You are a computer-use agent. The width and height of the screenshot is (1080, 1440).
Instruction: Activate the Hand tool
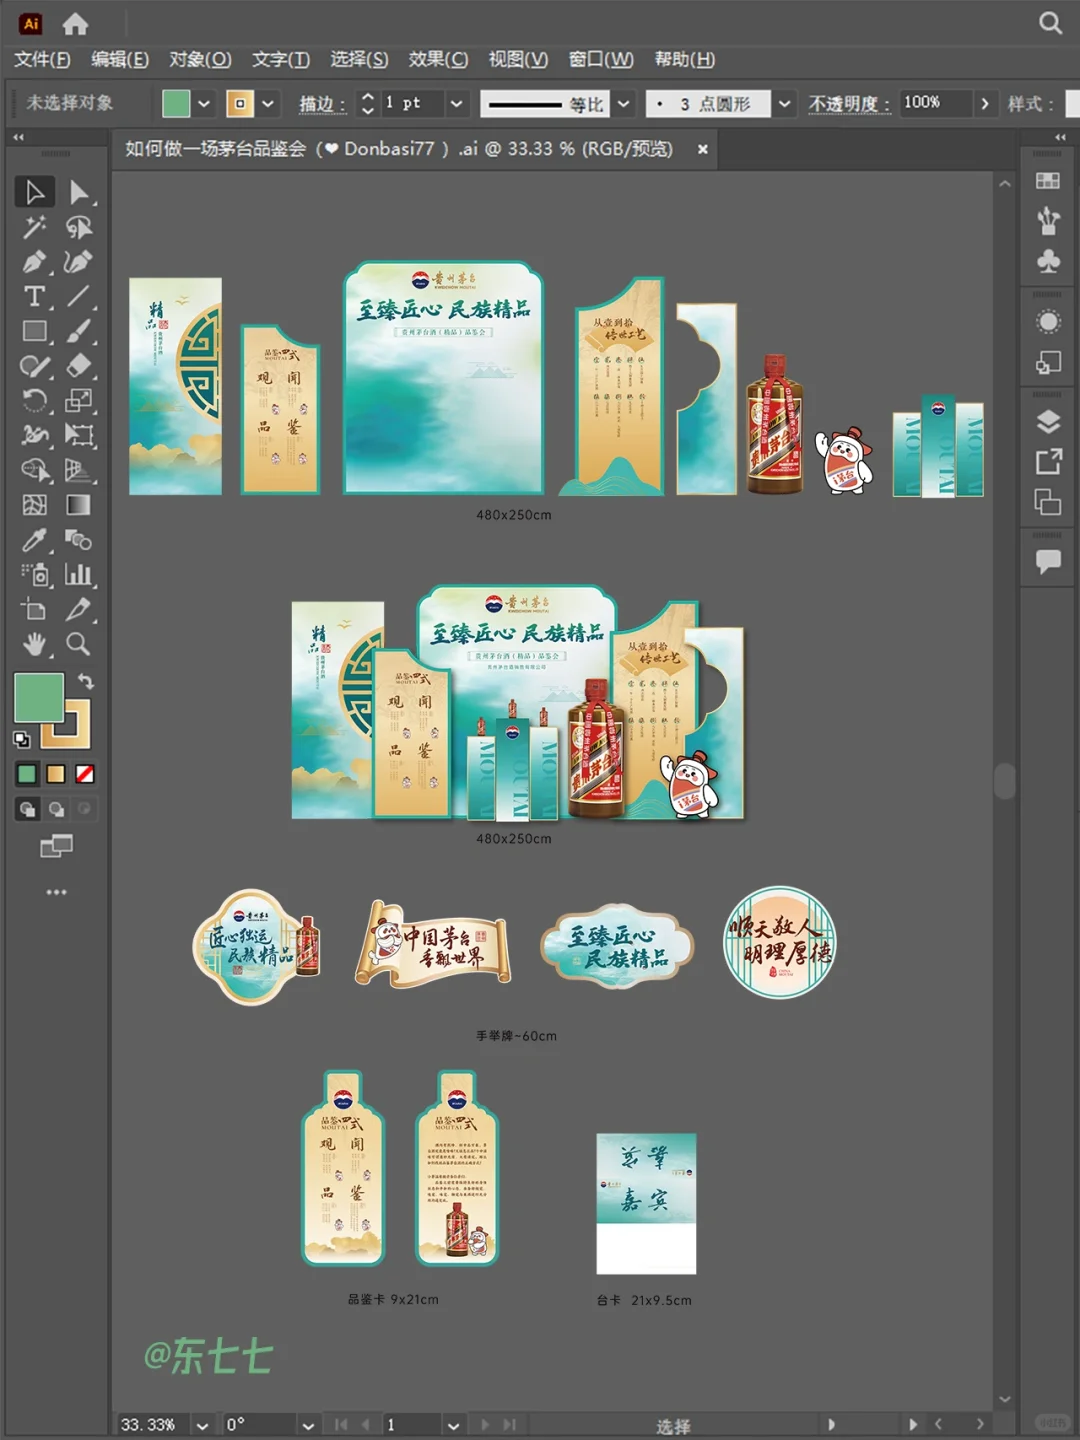34,644
